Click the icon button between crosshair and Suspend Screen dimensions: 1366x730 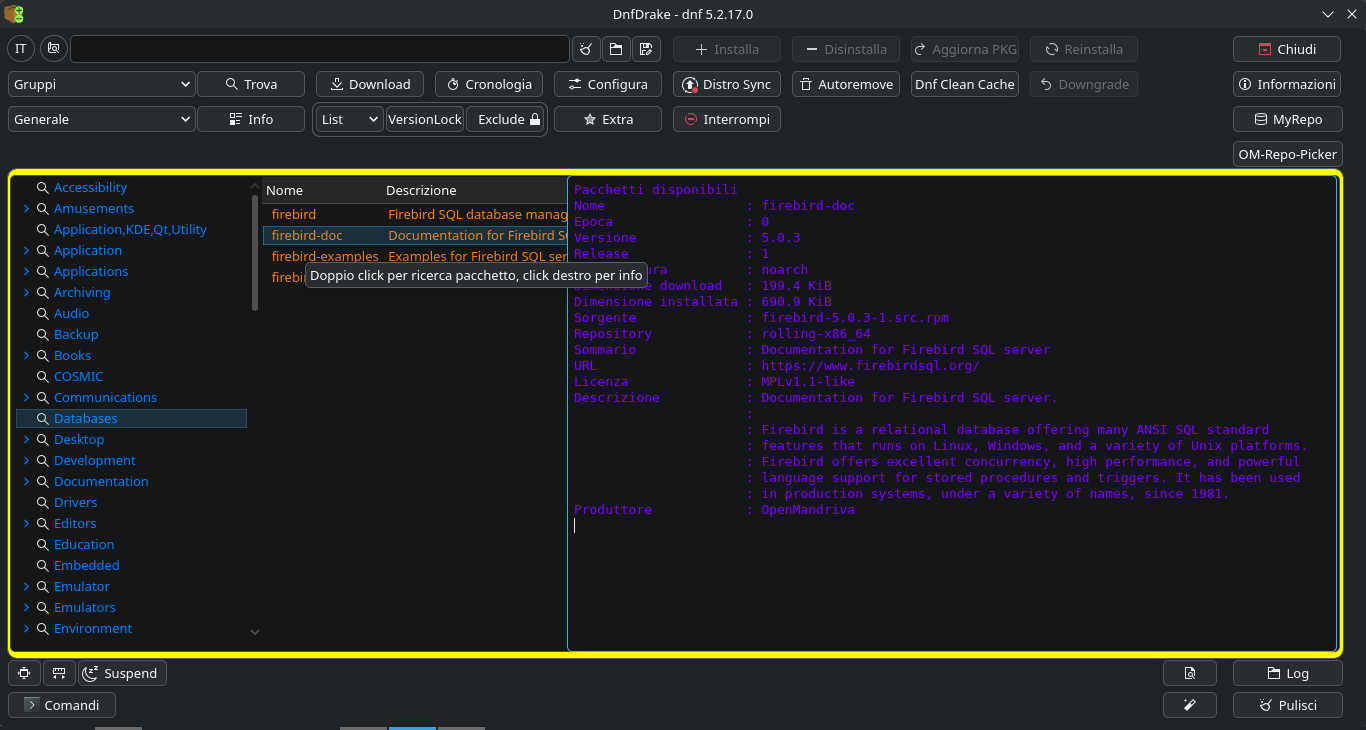click(59, 673)
